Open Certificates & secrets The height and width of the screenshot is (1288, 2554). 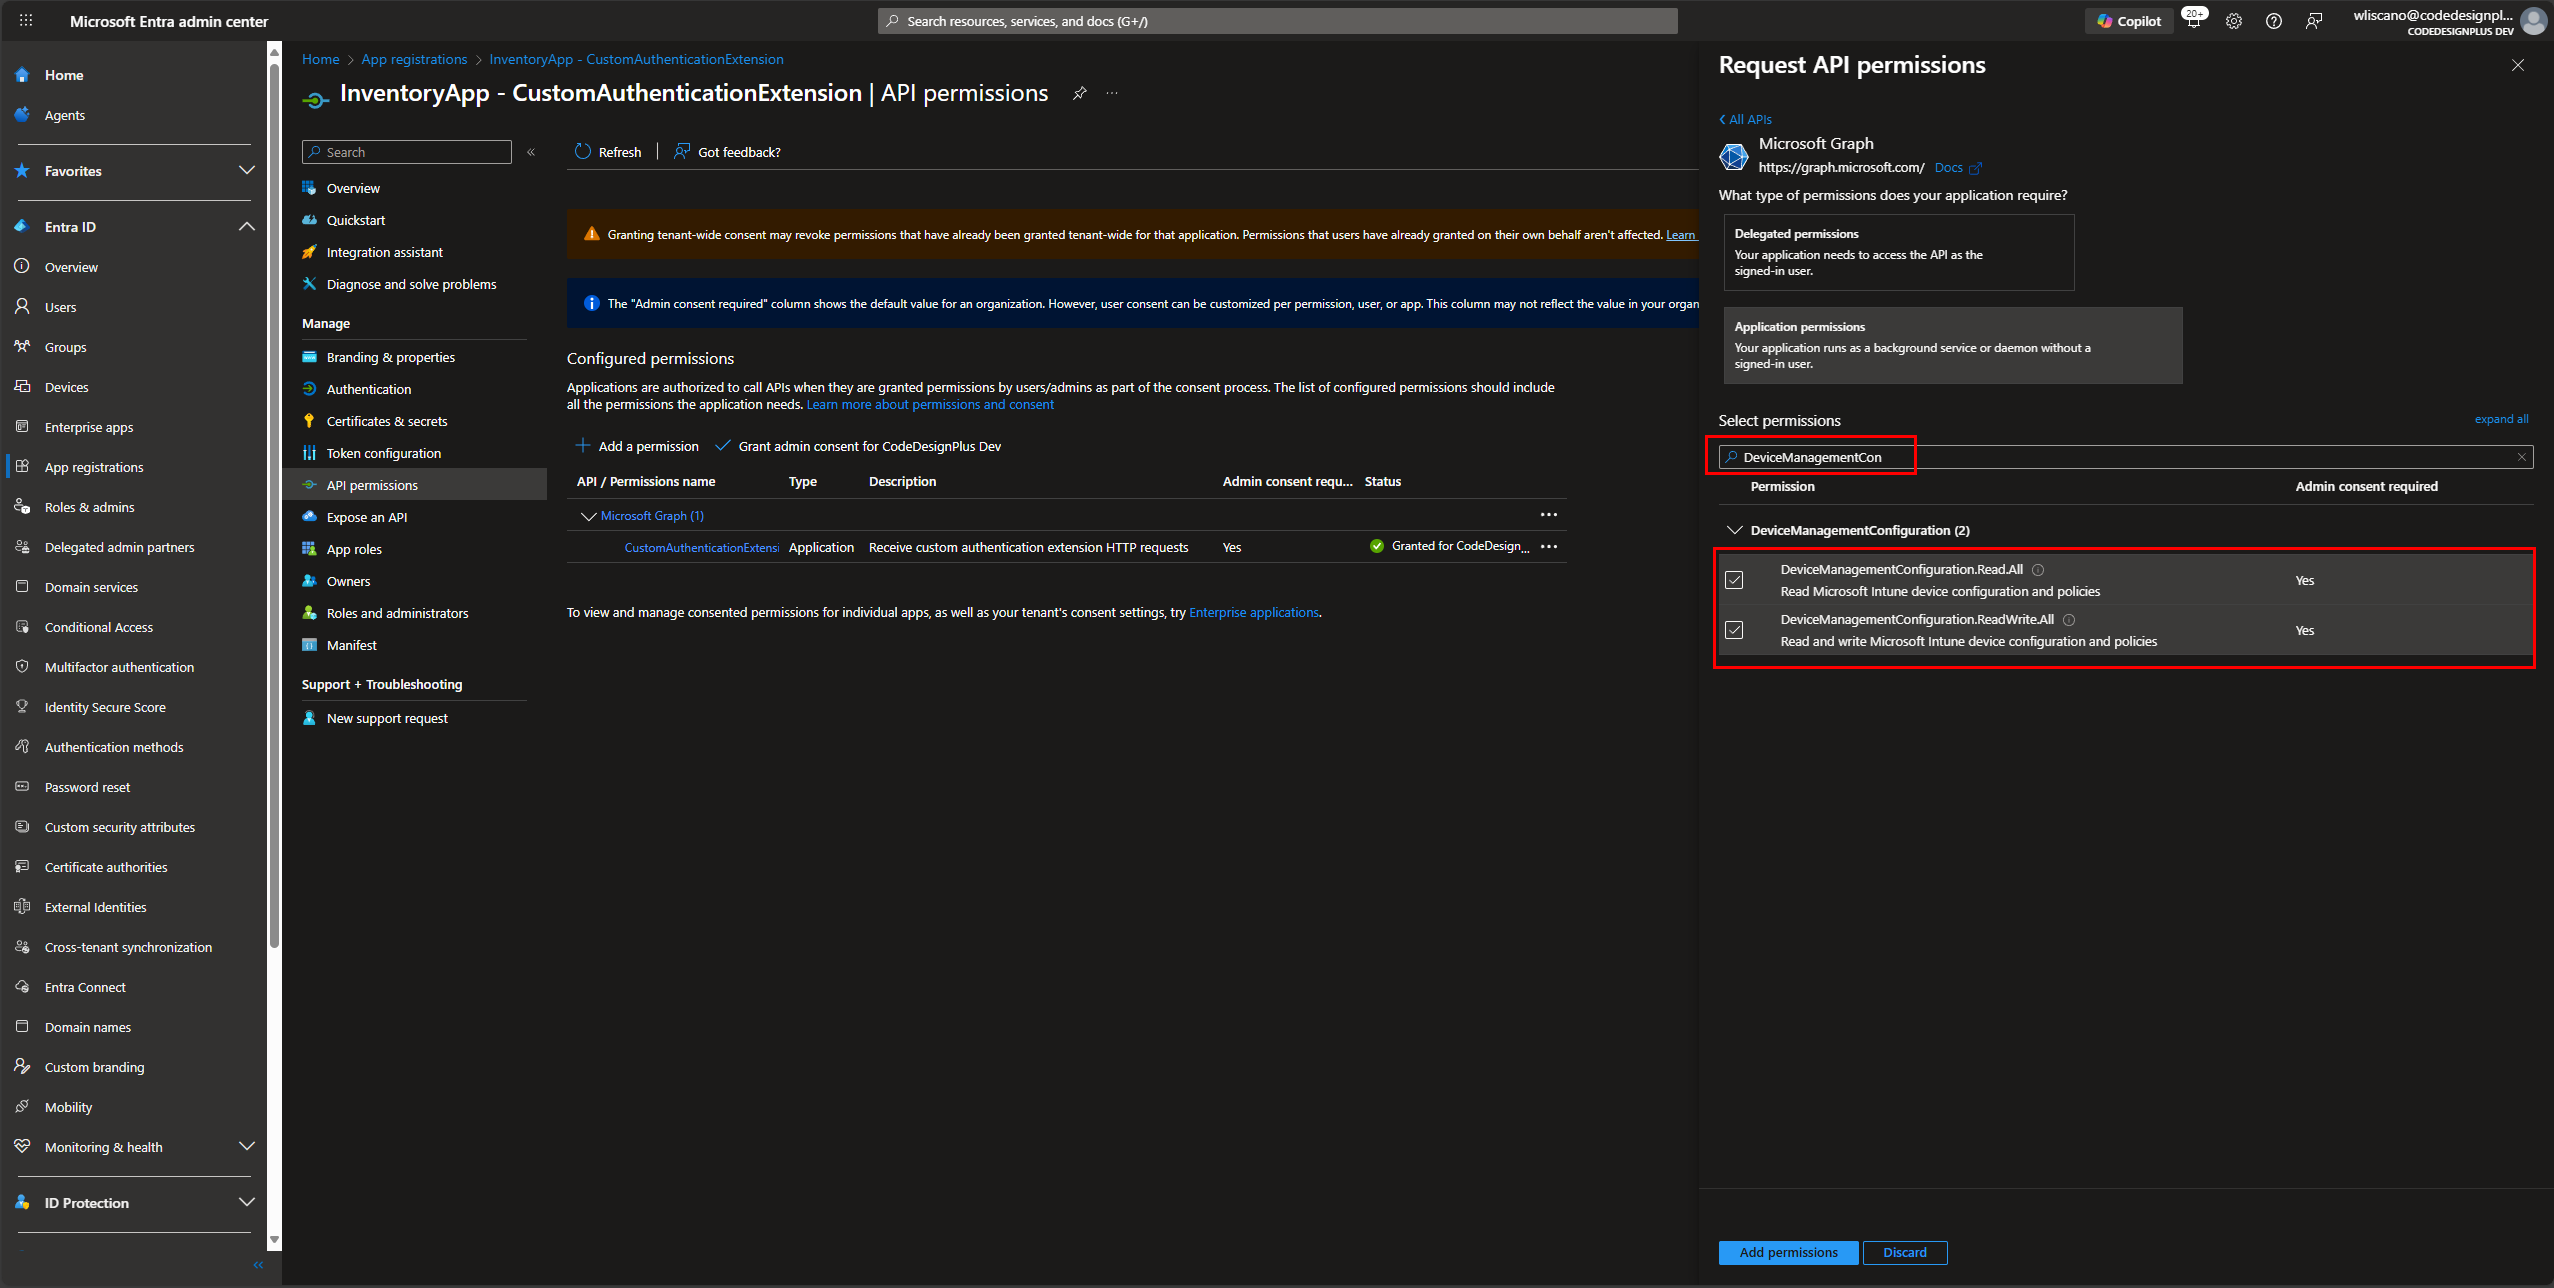[x=387, y=421]
